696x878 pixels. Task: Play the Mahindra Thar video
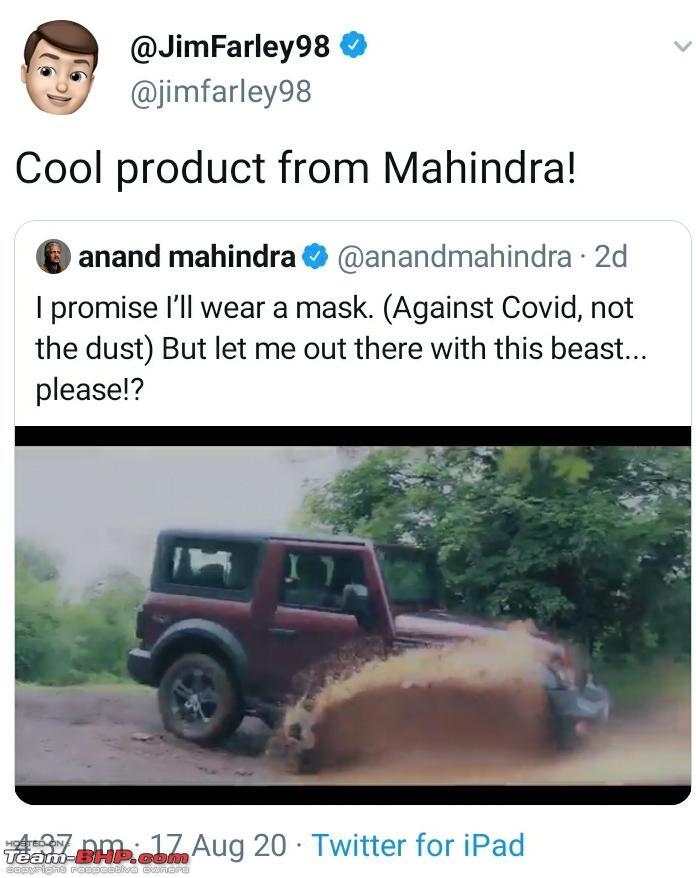point(353,615)
